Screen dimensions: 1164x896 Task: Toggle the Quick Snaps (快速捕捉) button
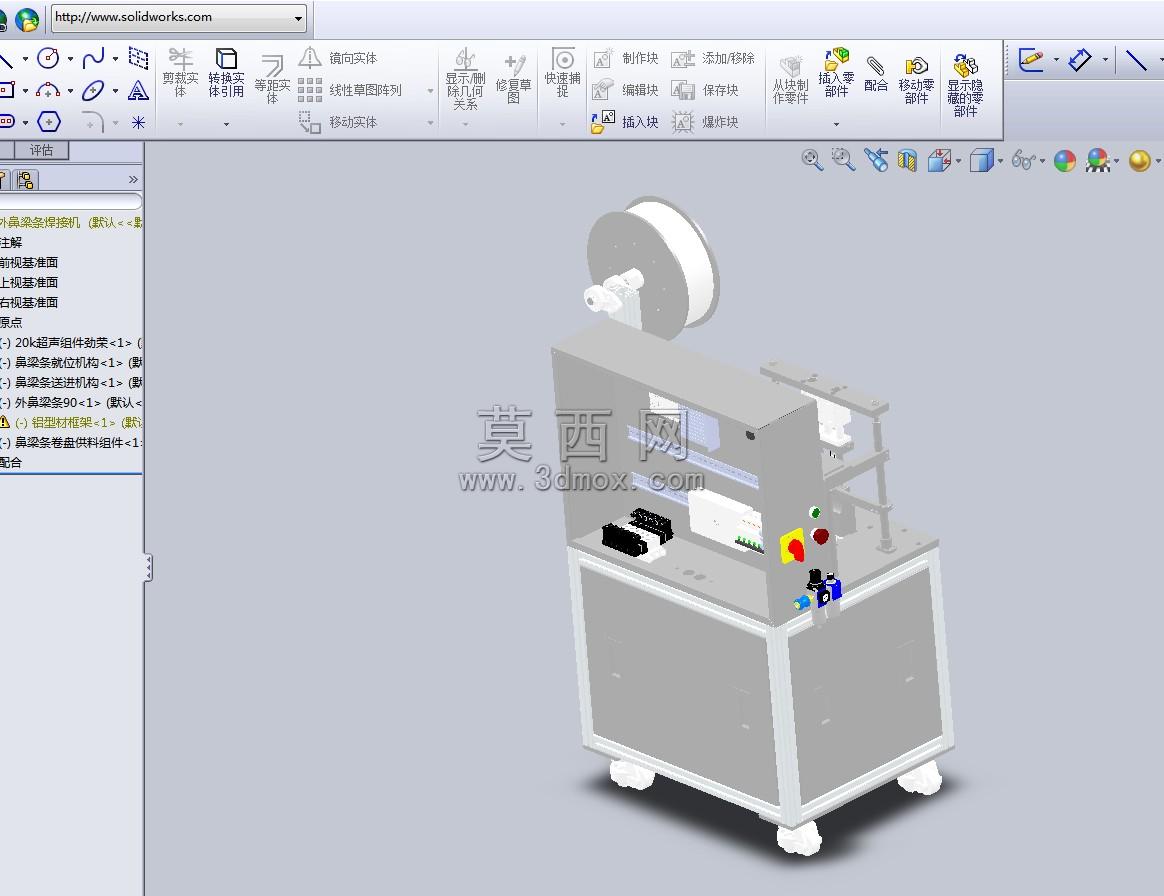coord(563,73)
